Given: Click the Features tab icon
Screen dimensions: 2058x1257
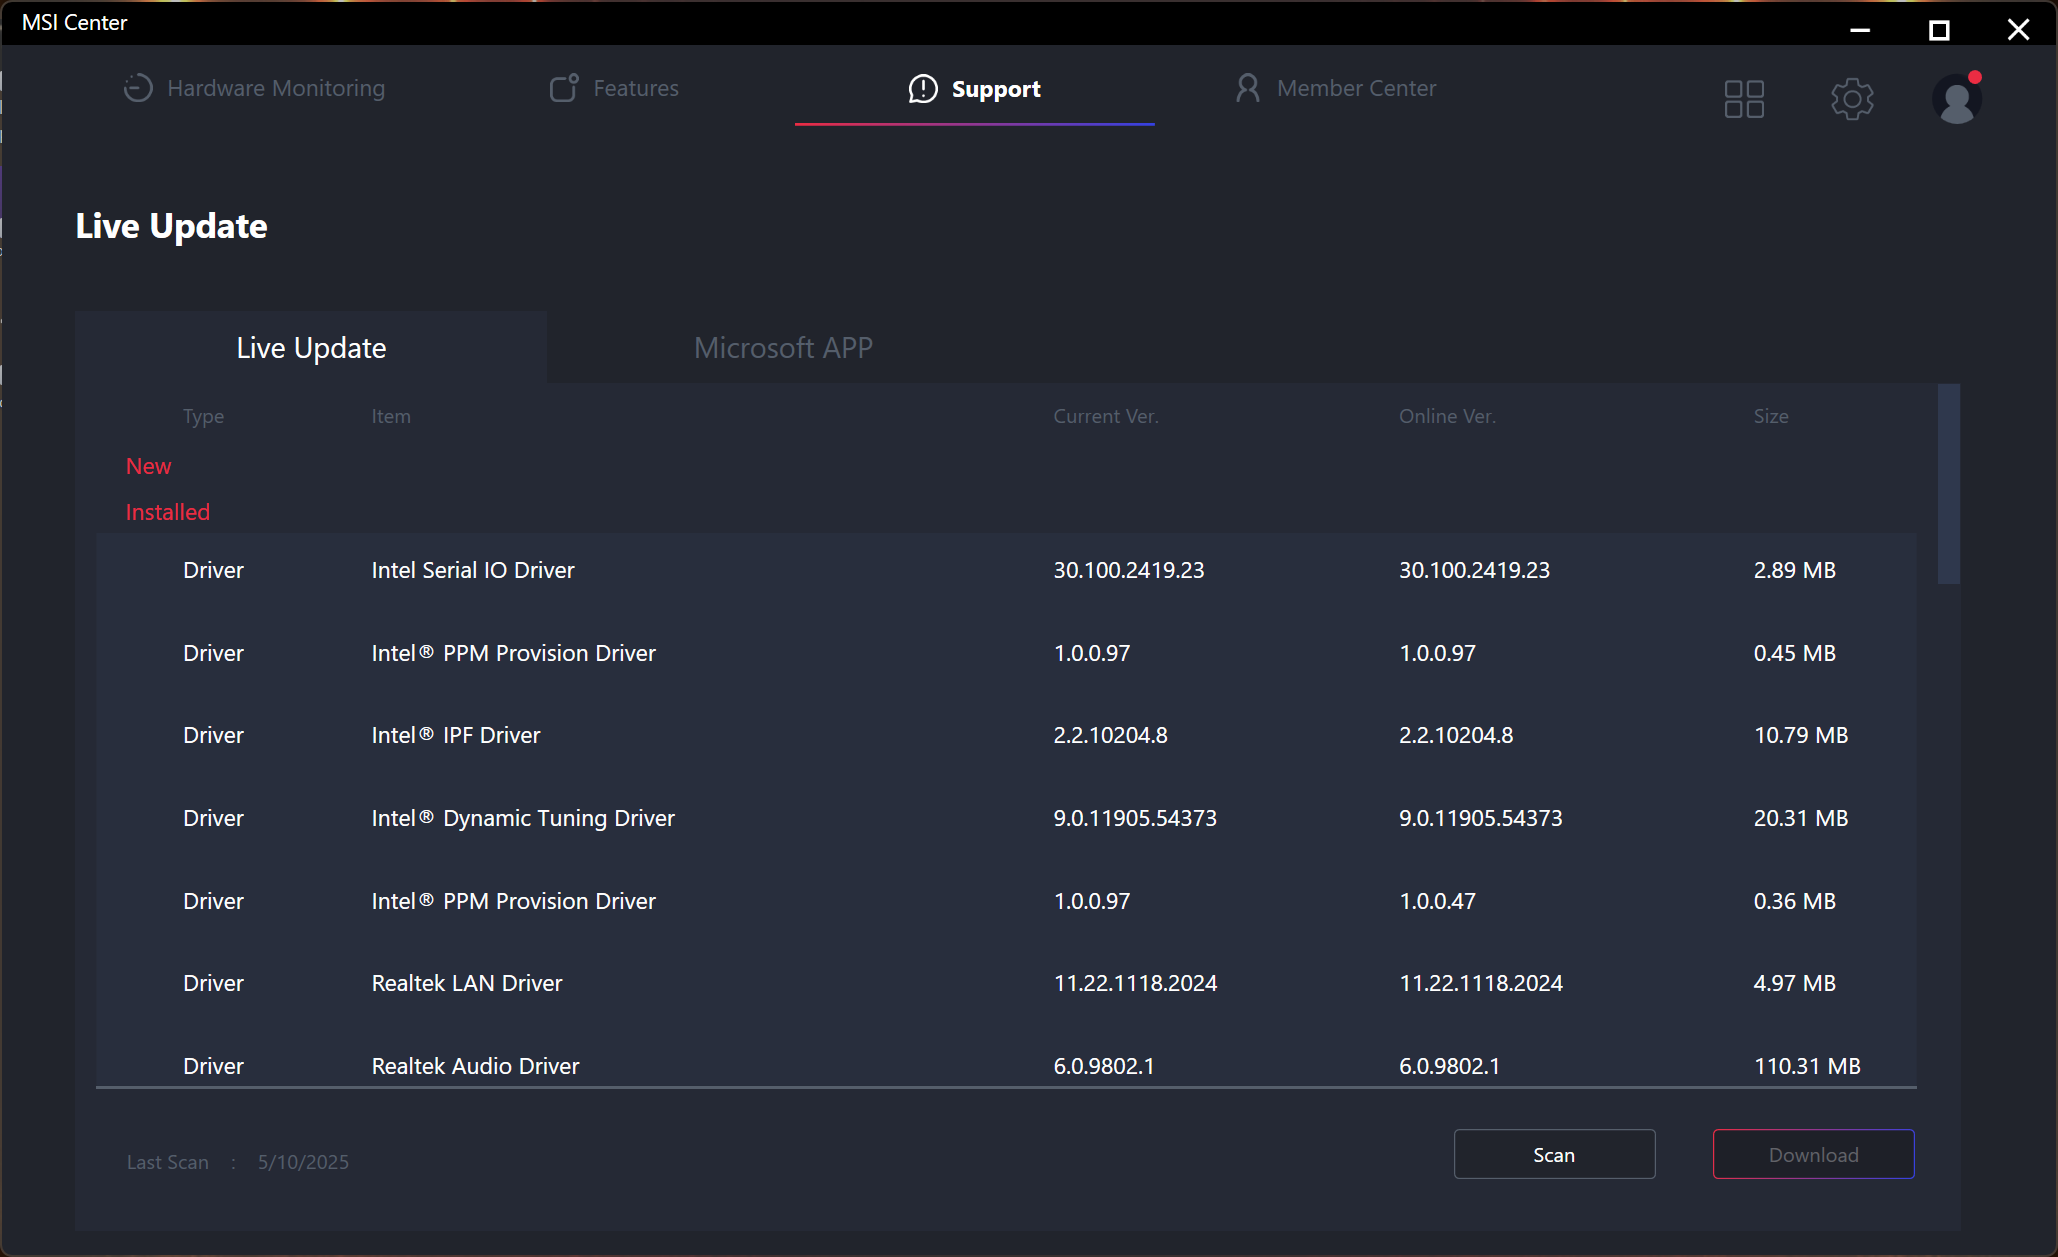Looking at the screenshot, I should click(x=564, y=88).
